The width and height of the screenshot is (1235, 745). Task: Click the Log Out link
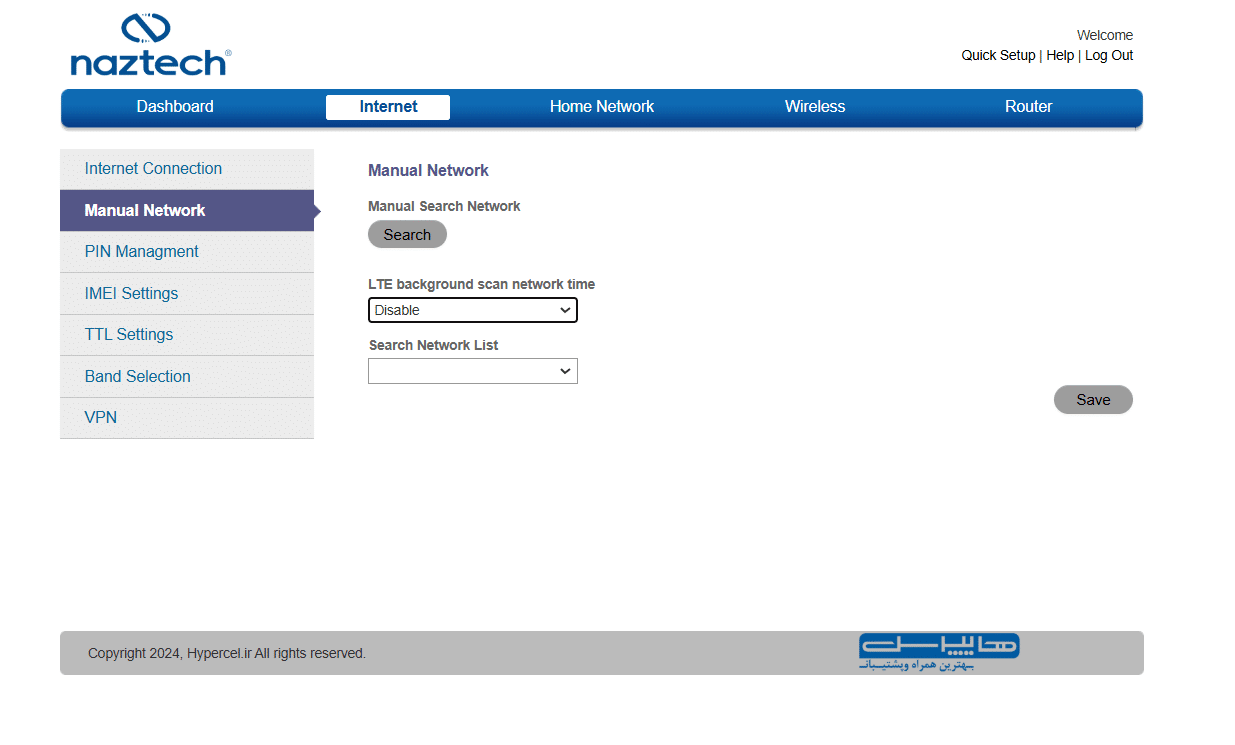(x=1108, y=56)
